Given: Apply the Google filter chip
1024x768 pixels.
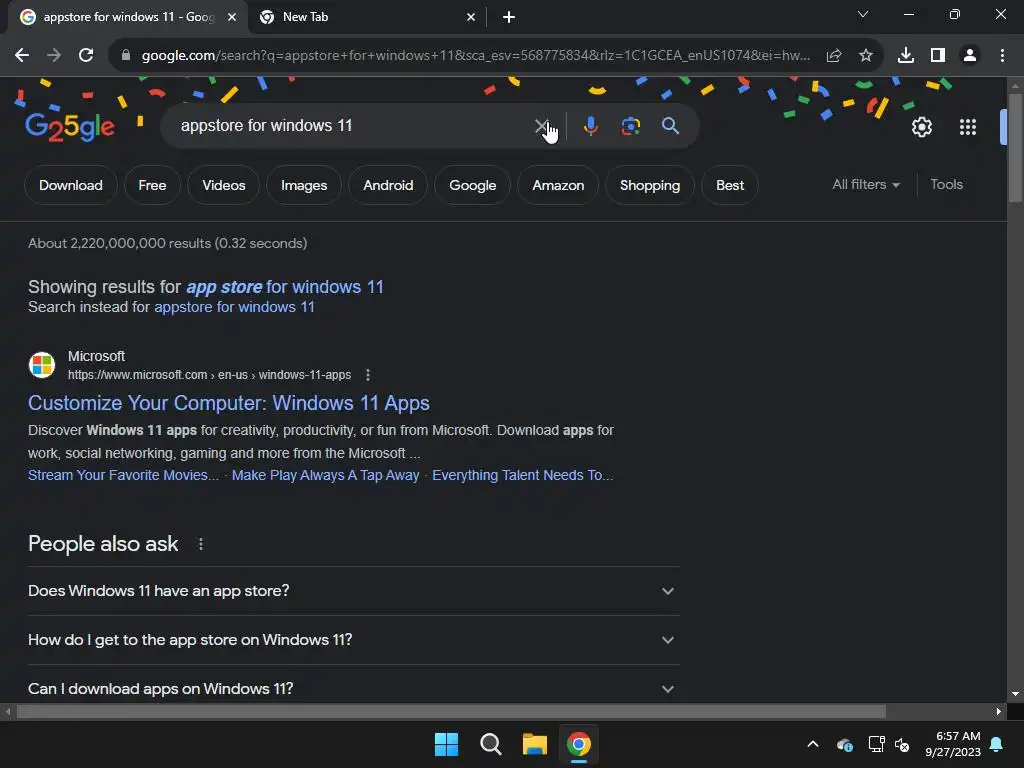Looking at the screenshot, I should click(473, 185).
